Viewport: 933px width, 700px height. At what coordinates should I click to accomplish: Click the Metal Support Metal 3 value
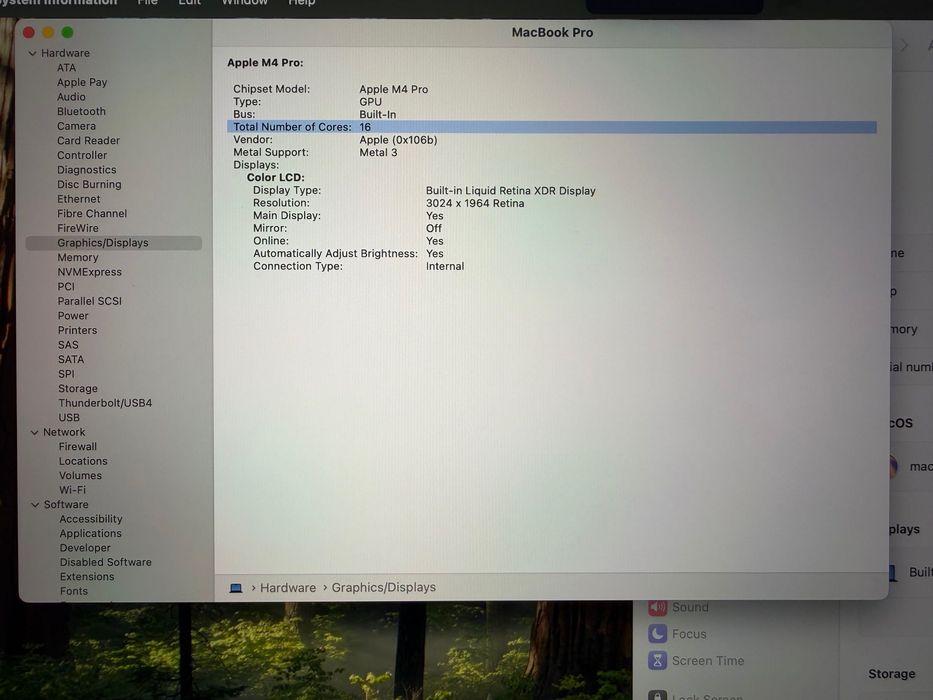(378, 152)
